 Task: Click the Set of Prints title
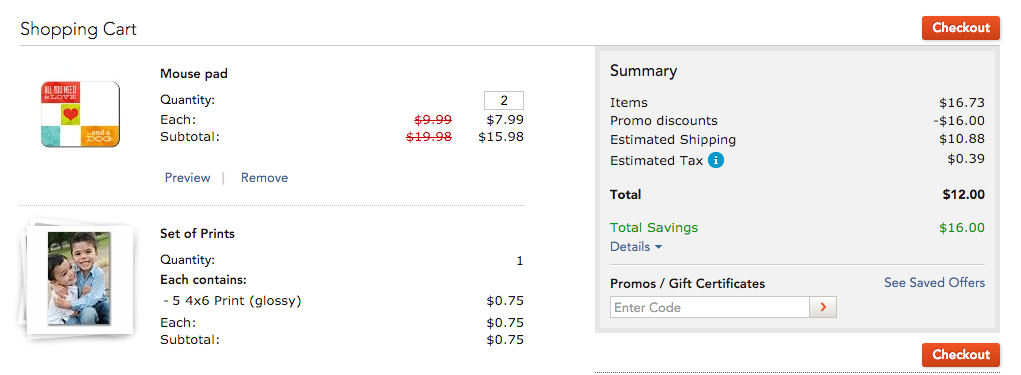[197, 234]
